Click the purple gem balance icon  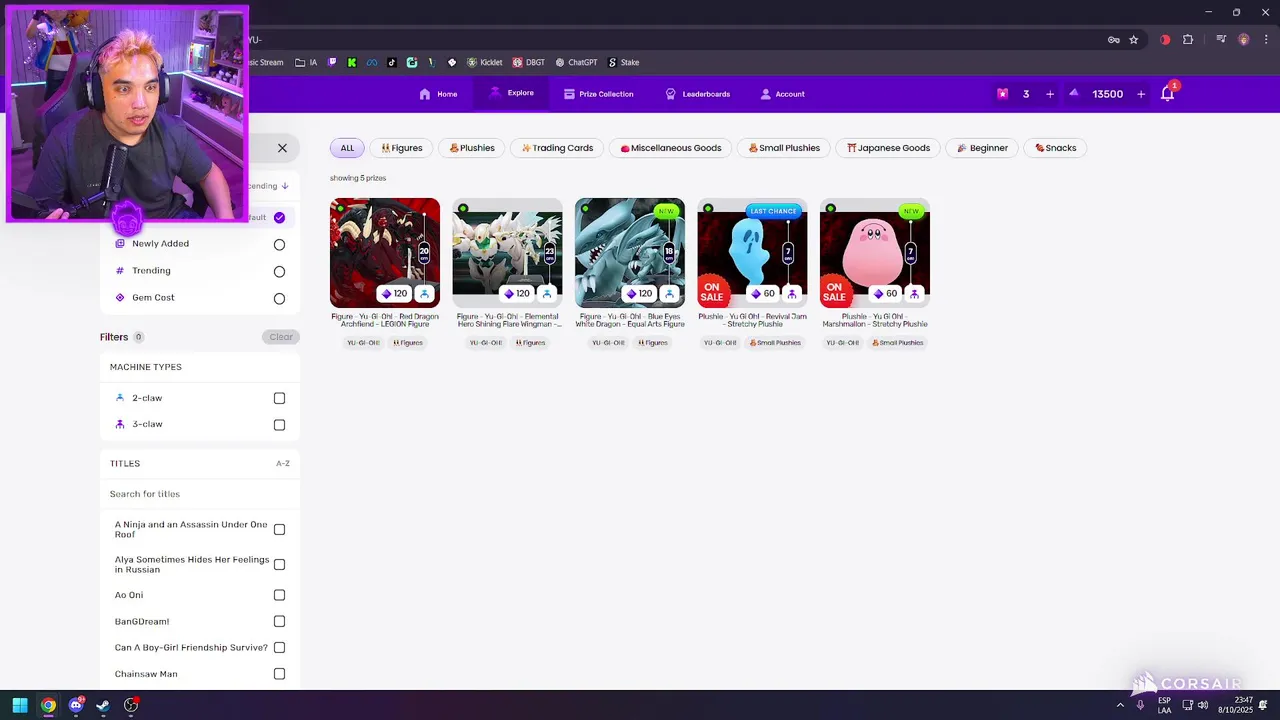(x=1074, y=93)
